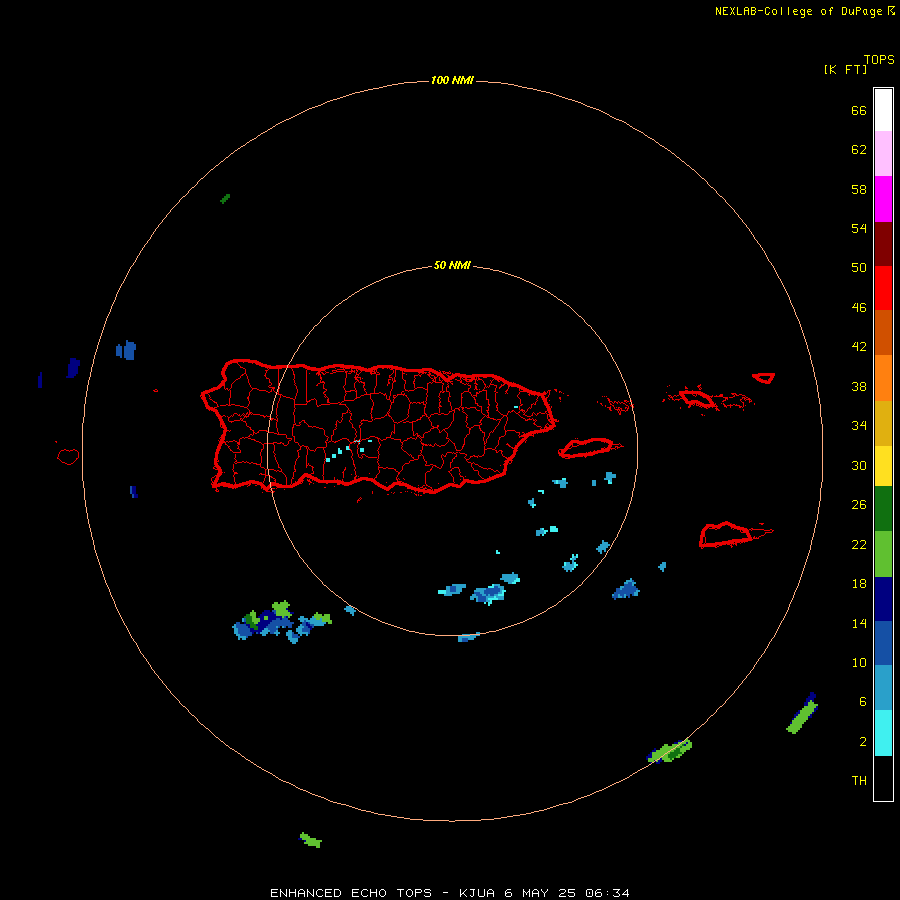Click the 22 legend value
Screen dimensions: 900x900
click(859, 544)
